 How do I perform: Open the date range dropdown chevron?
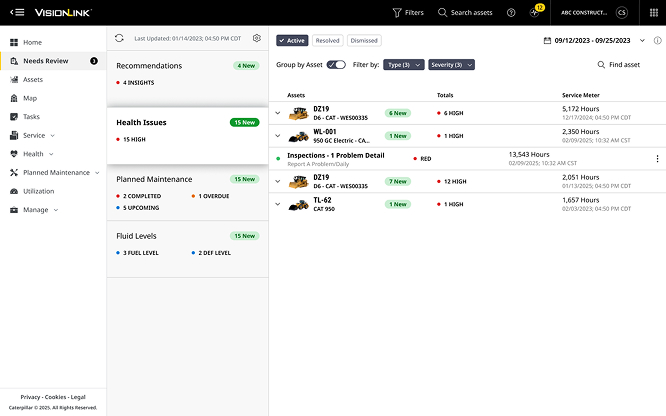642,41
